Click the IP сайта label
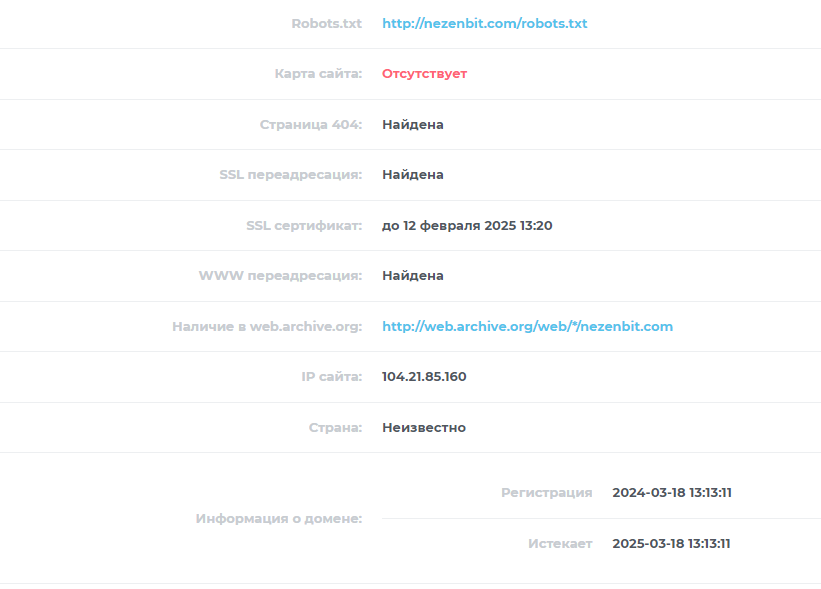 coord(331,376)
